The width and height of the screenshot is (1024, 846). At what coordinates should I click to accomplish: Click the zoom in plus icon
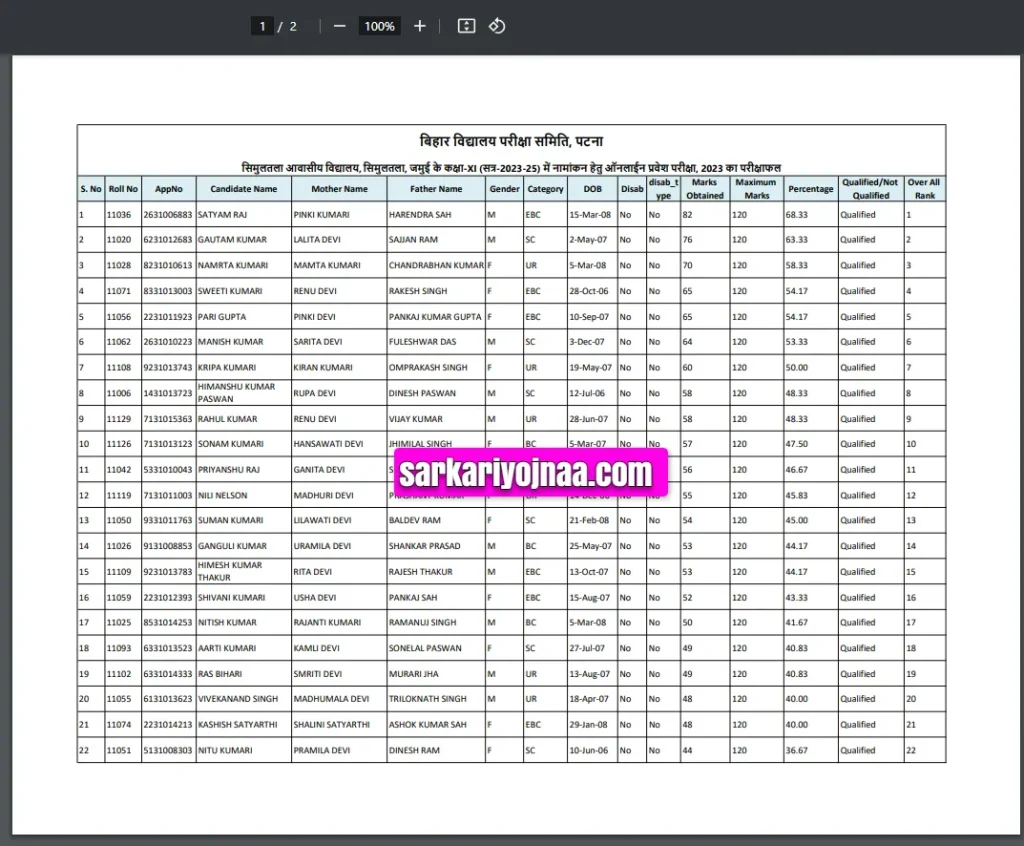(x=420, y=26)
